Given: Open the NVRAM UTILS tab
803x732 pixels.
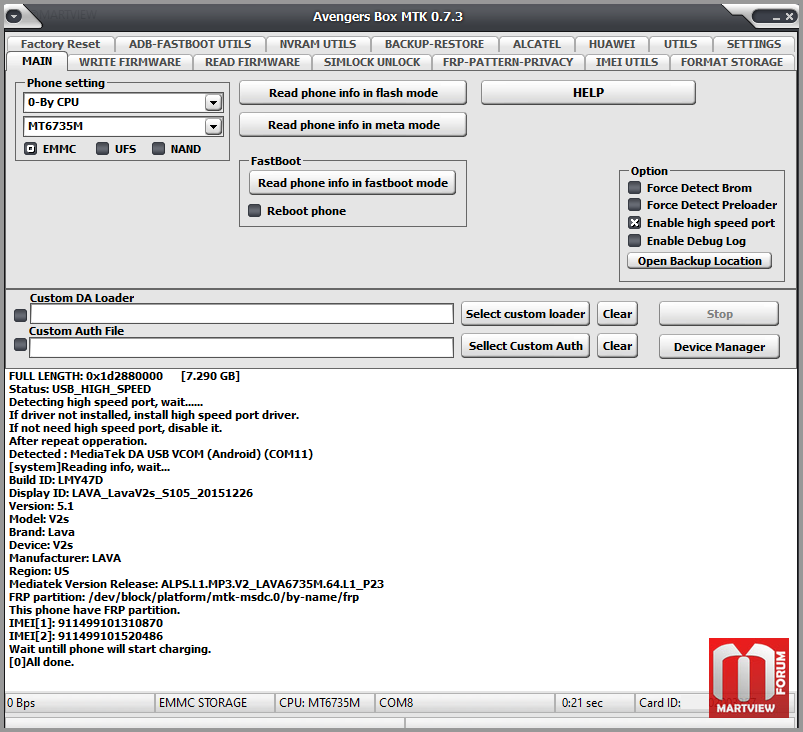Looking at the screenshot, I should coord(318,44).
